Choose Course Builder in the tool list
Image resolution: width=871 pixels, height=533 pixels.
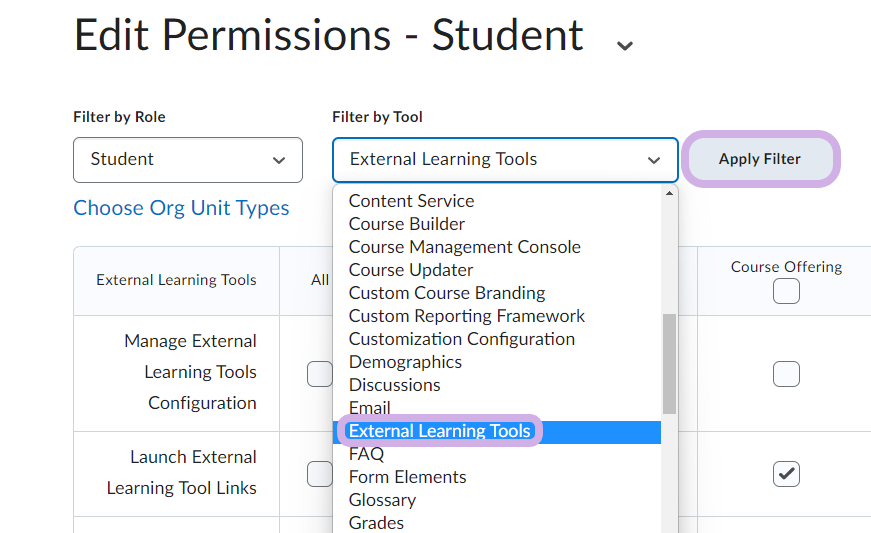point(406,224)
